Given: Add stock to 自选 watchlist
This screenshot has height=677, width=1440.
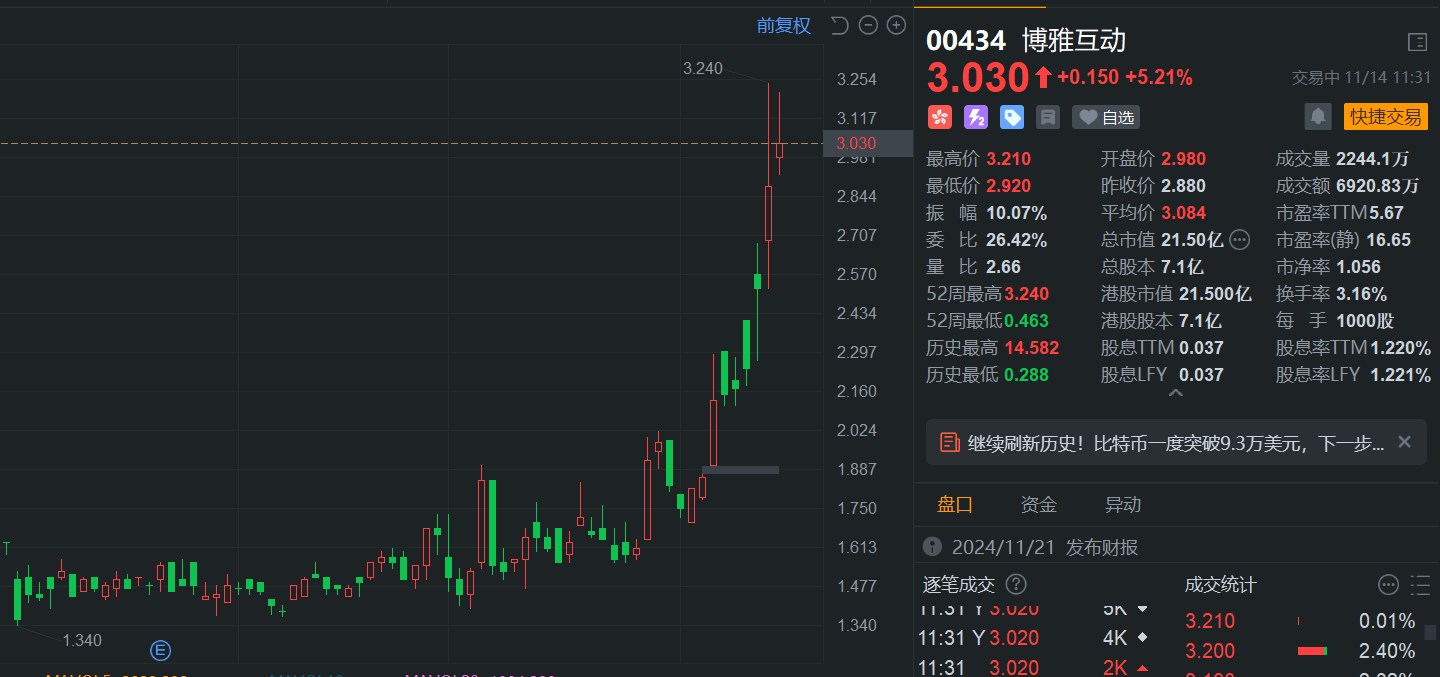Looking at the screenshot, I should click(x=1106, y=117).
